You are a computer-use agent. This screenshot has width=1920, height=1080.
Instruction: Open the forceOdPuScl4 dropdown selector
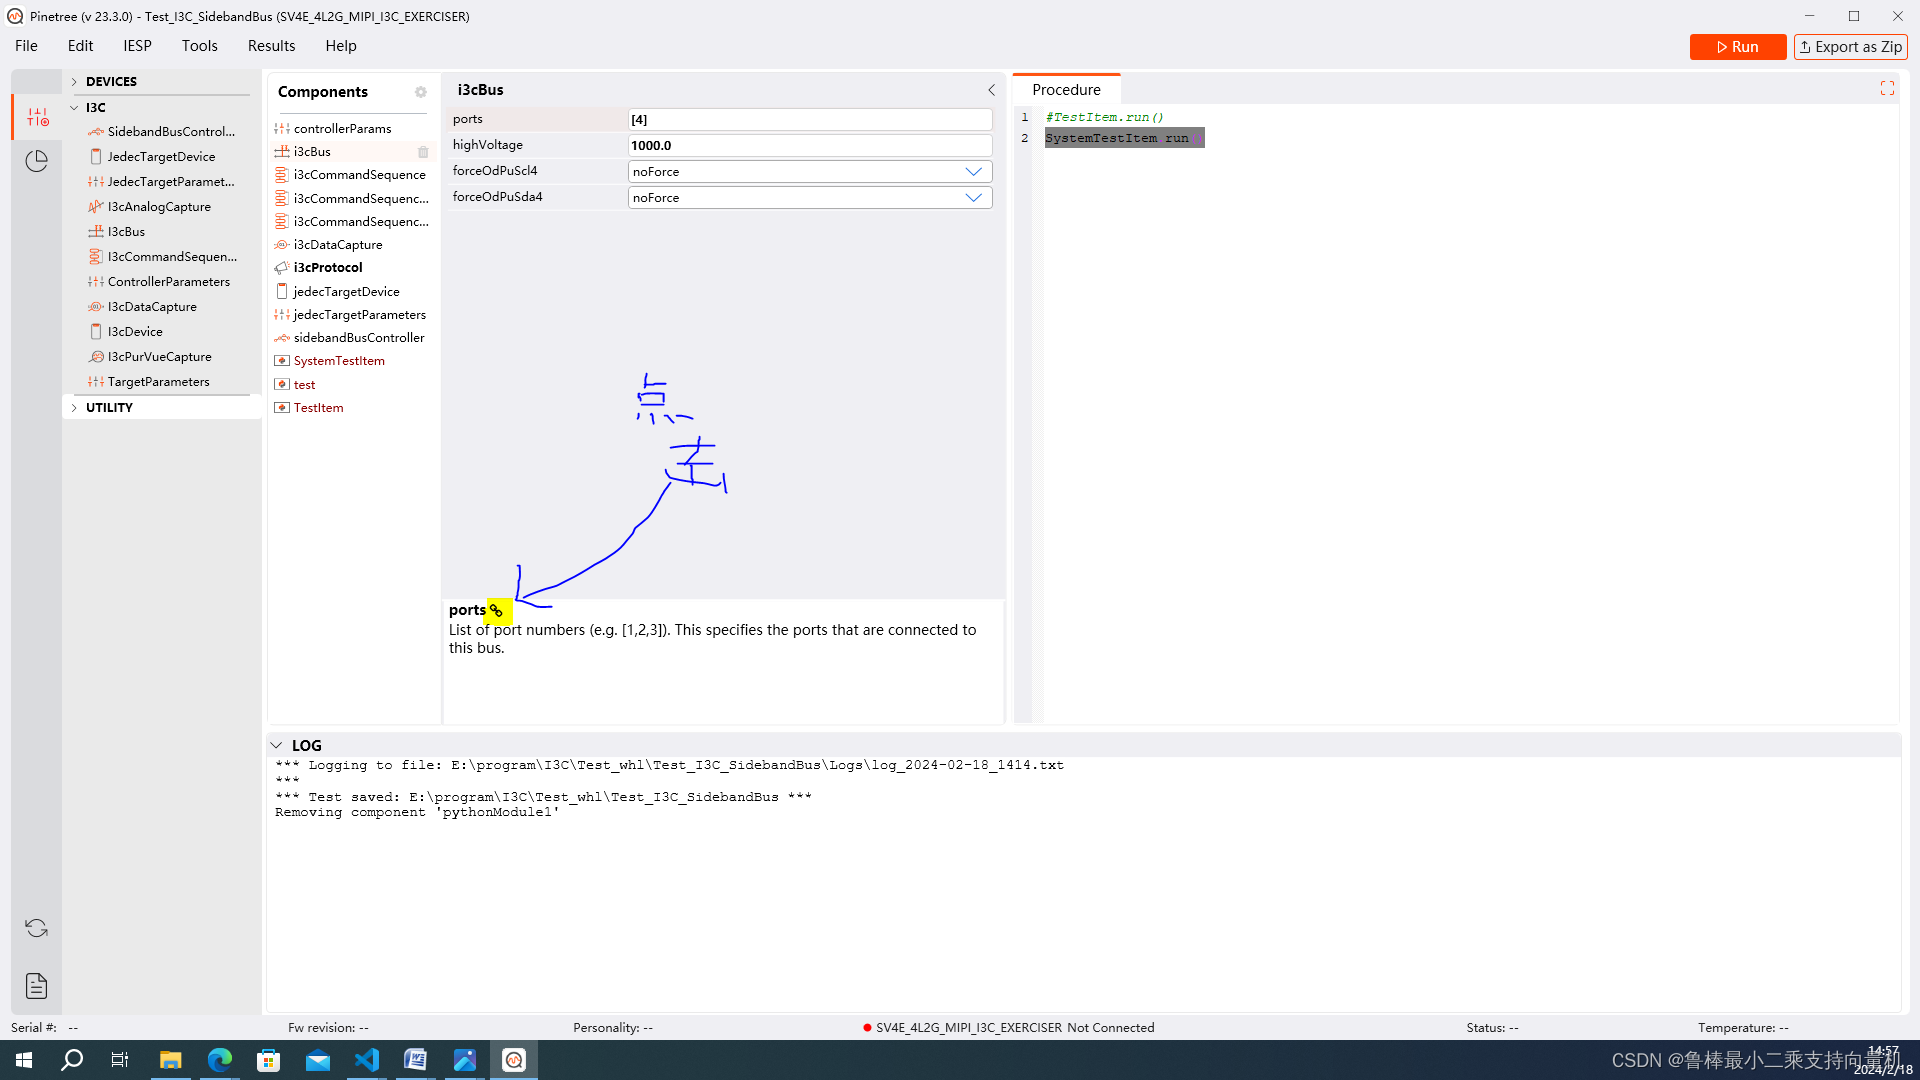[x=975, y=171]
